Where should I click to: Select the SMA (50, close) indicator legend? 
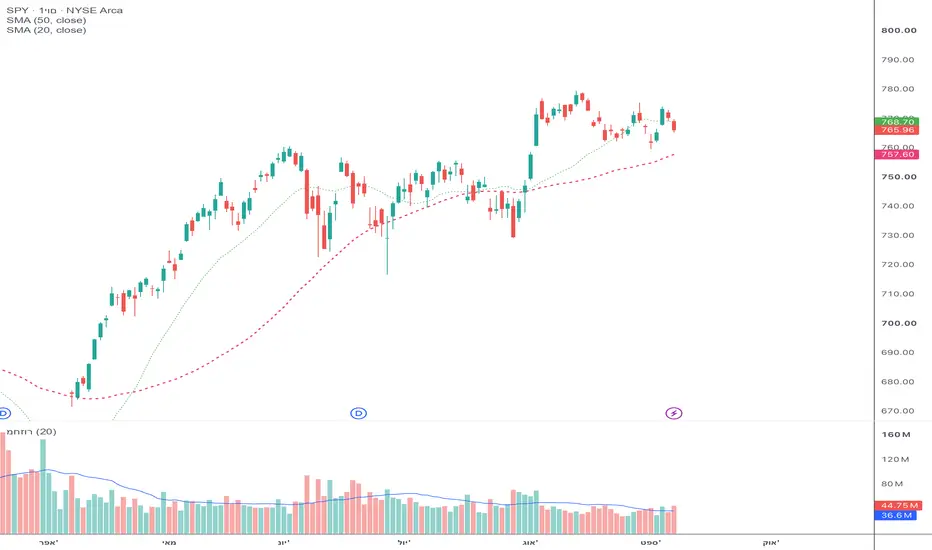click(46, 20)
